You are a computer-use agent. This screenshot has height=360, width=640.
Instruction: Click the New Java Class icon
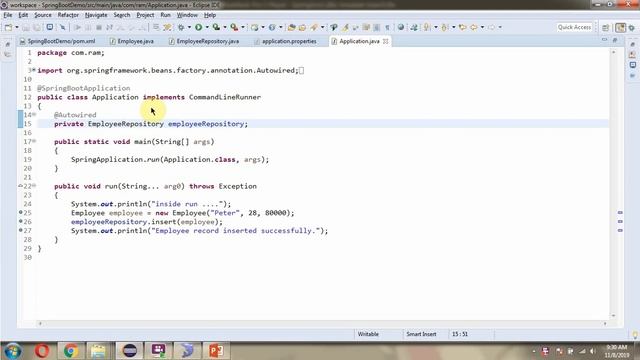(x=272, y=27)
